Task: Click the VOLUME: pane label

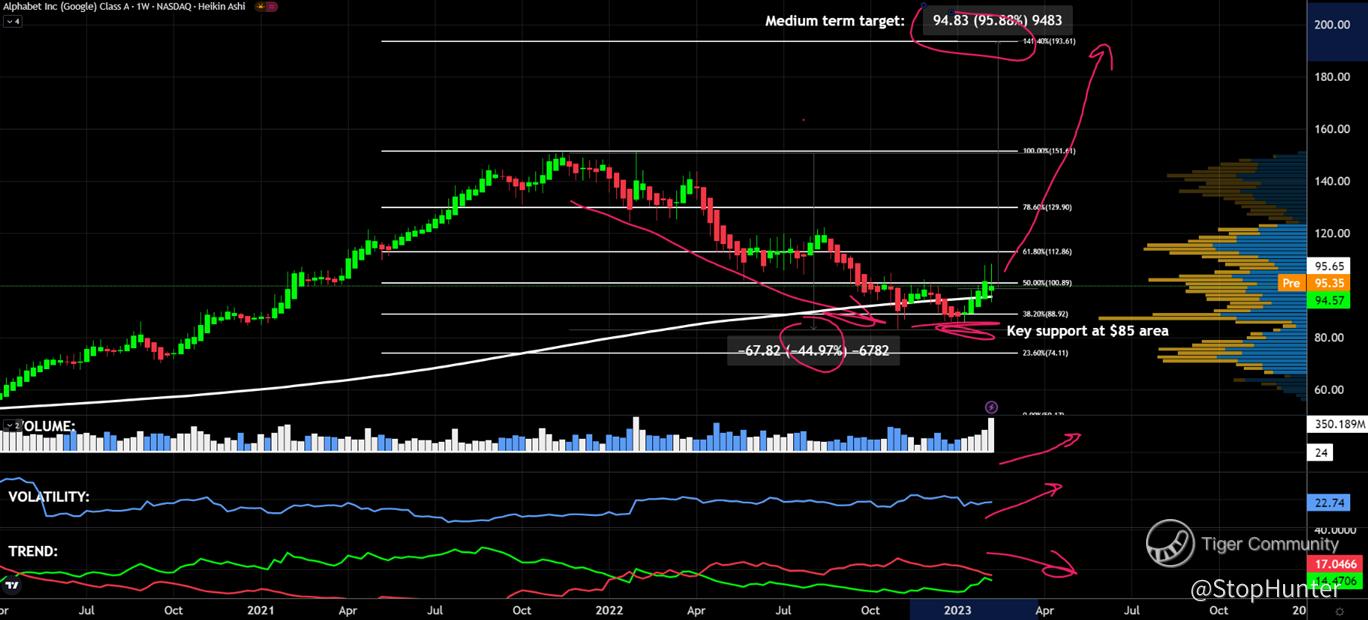Action: [50, 426]
